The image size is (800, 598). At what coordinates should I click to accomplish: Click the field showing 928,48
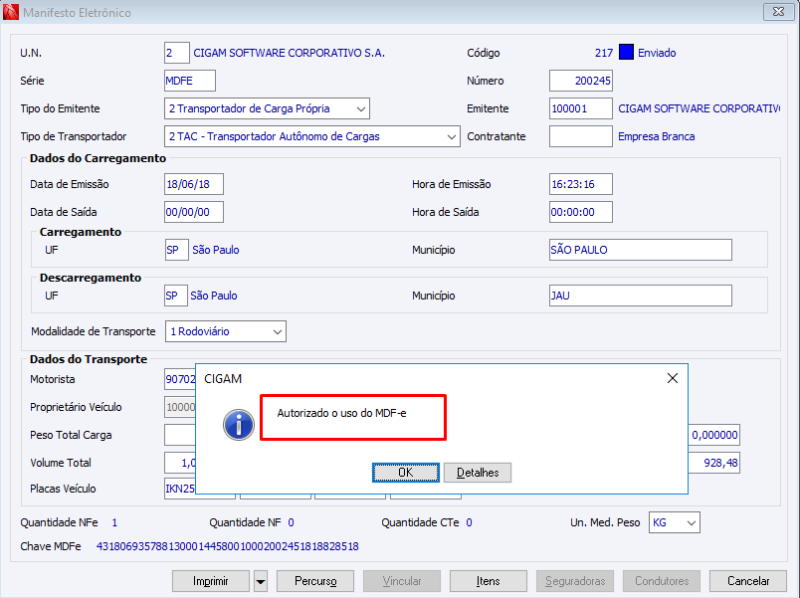[x=714, y=463]
